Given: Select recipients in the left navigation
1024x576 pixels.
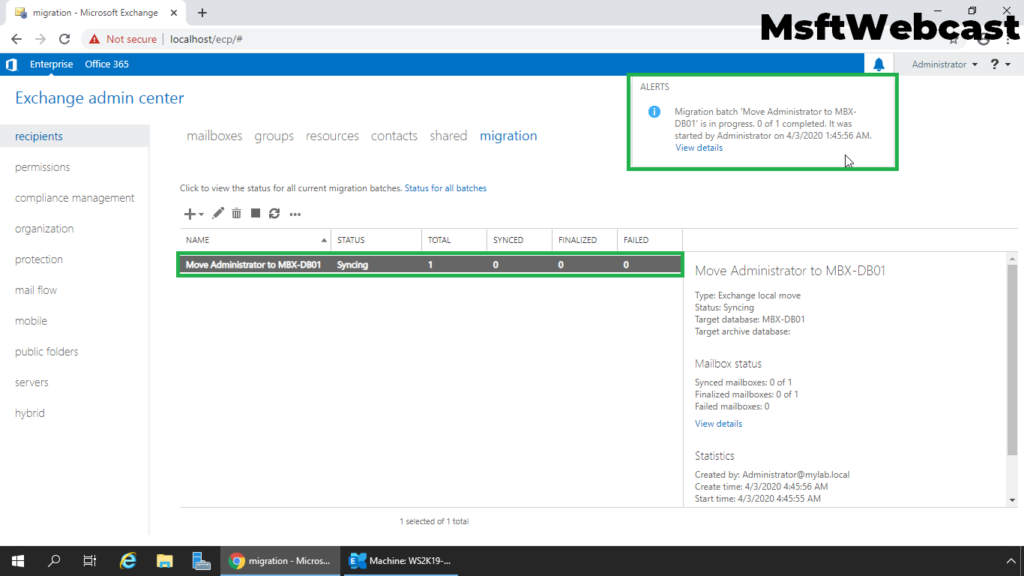Looking at the screenshot, I should tap(74, 136).
